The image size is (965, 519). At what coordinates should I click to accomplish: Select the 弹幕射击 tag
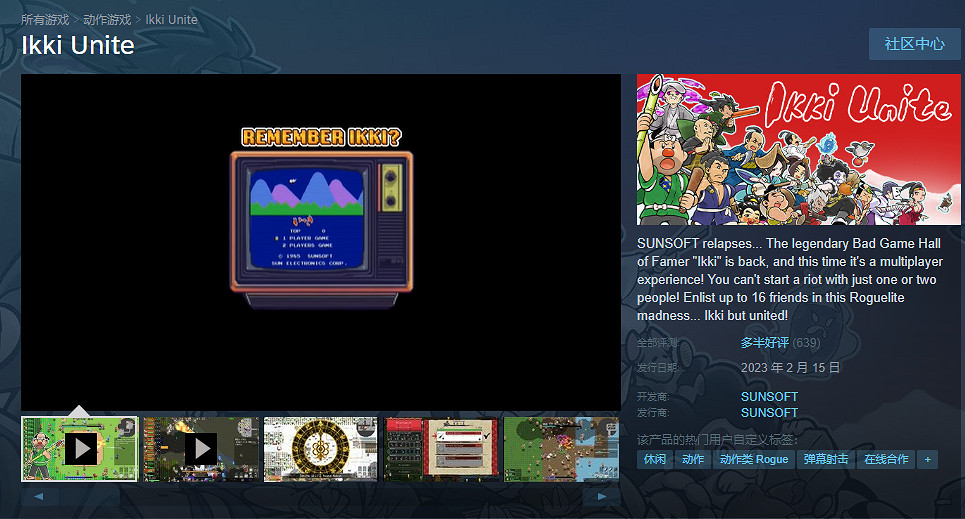pos(826,459)
